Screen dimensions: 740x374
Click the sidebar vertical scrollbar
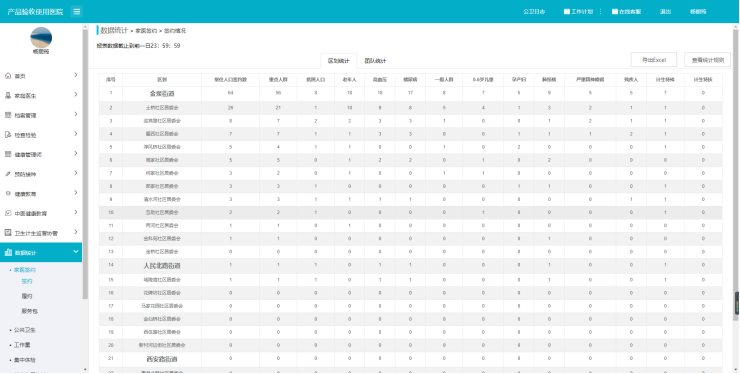(85, 164)
